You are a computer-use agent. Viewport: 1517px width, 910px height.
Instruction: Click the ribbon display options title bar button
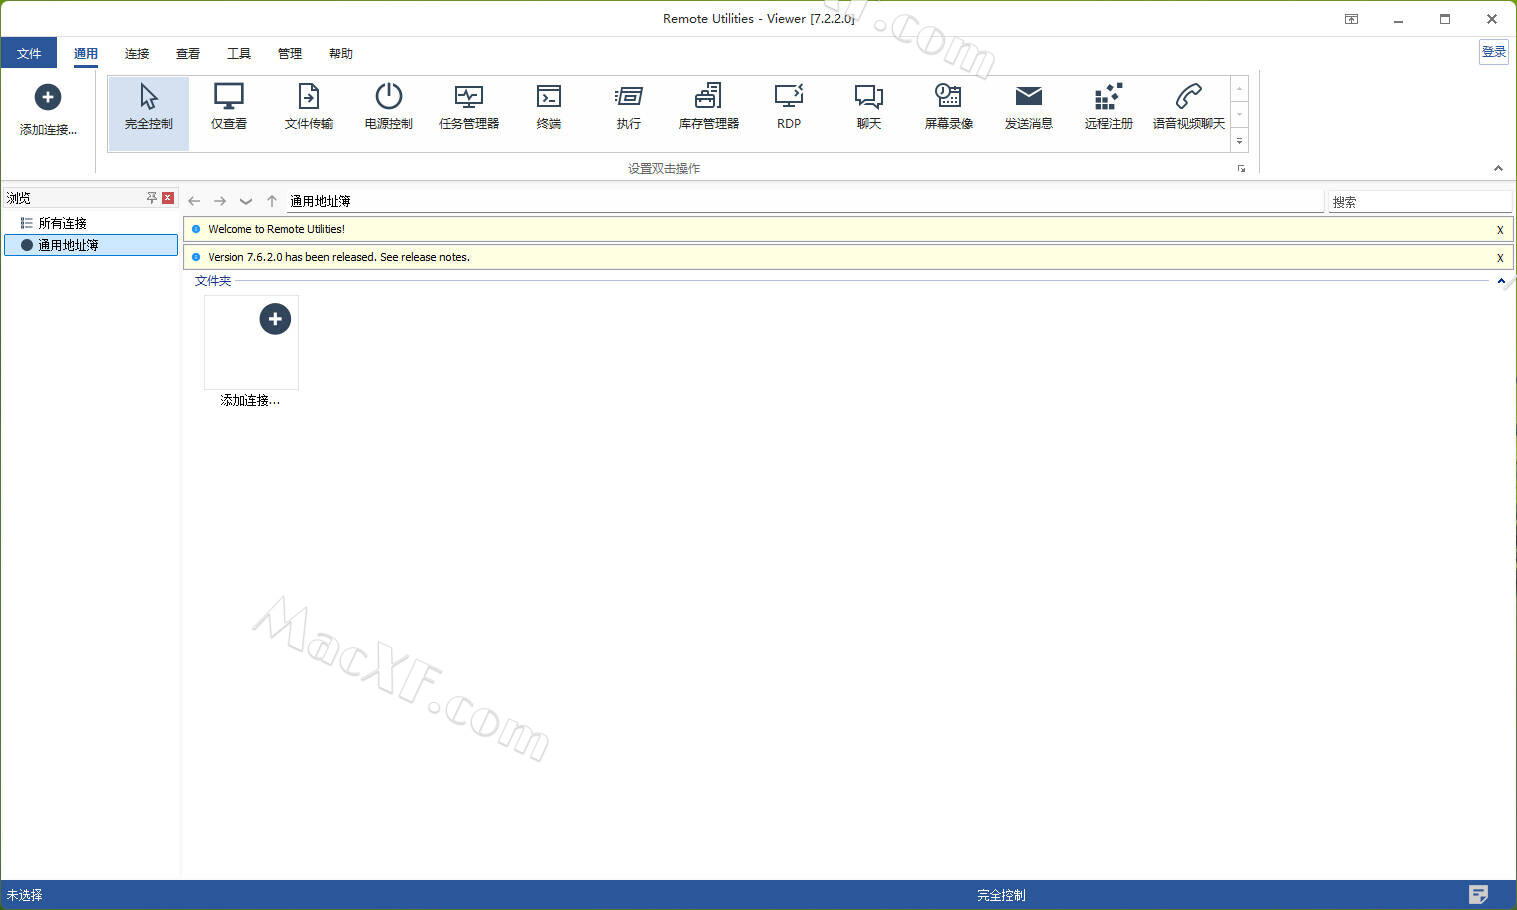click(1351, 19)
